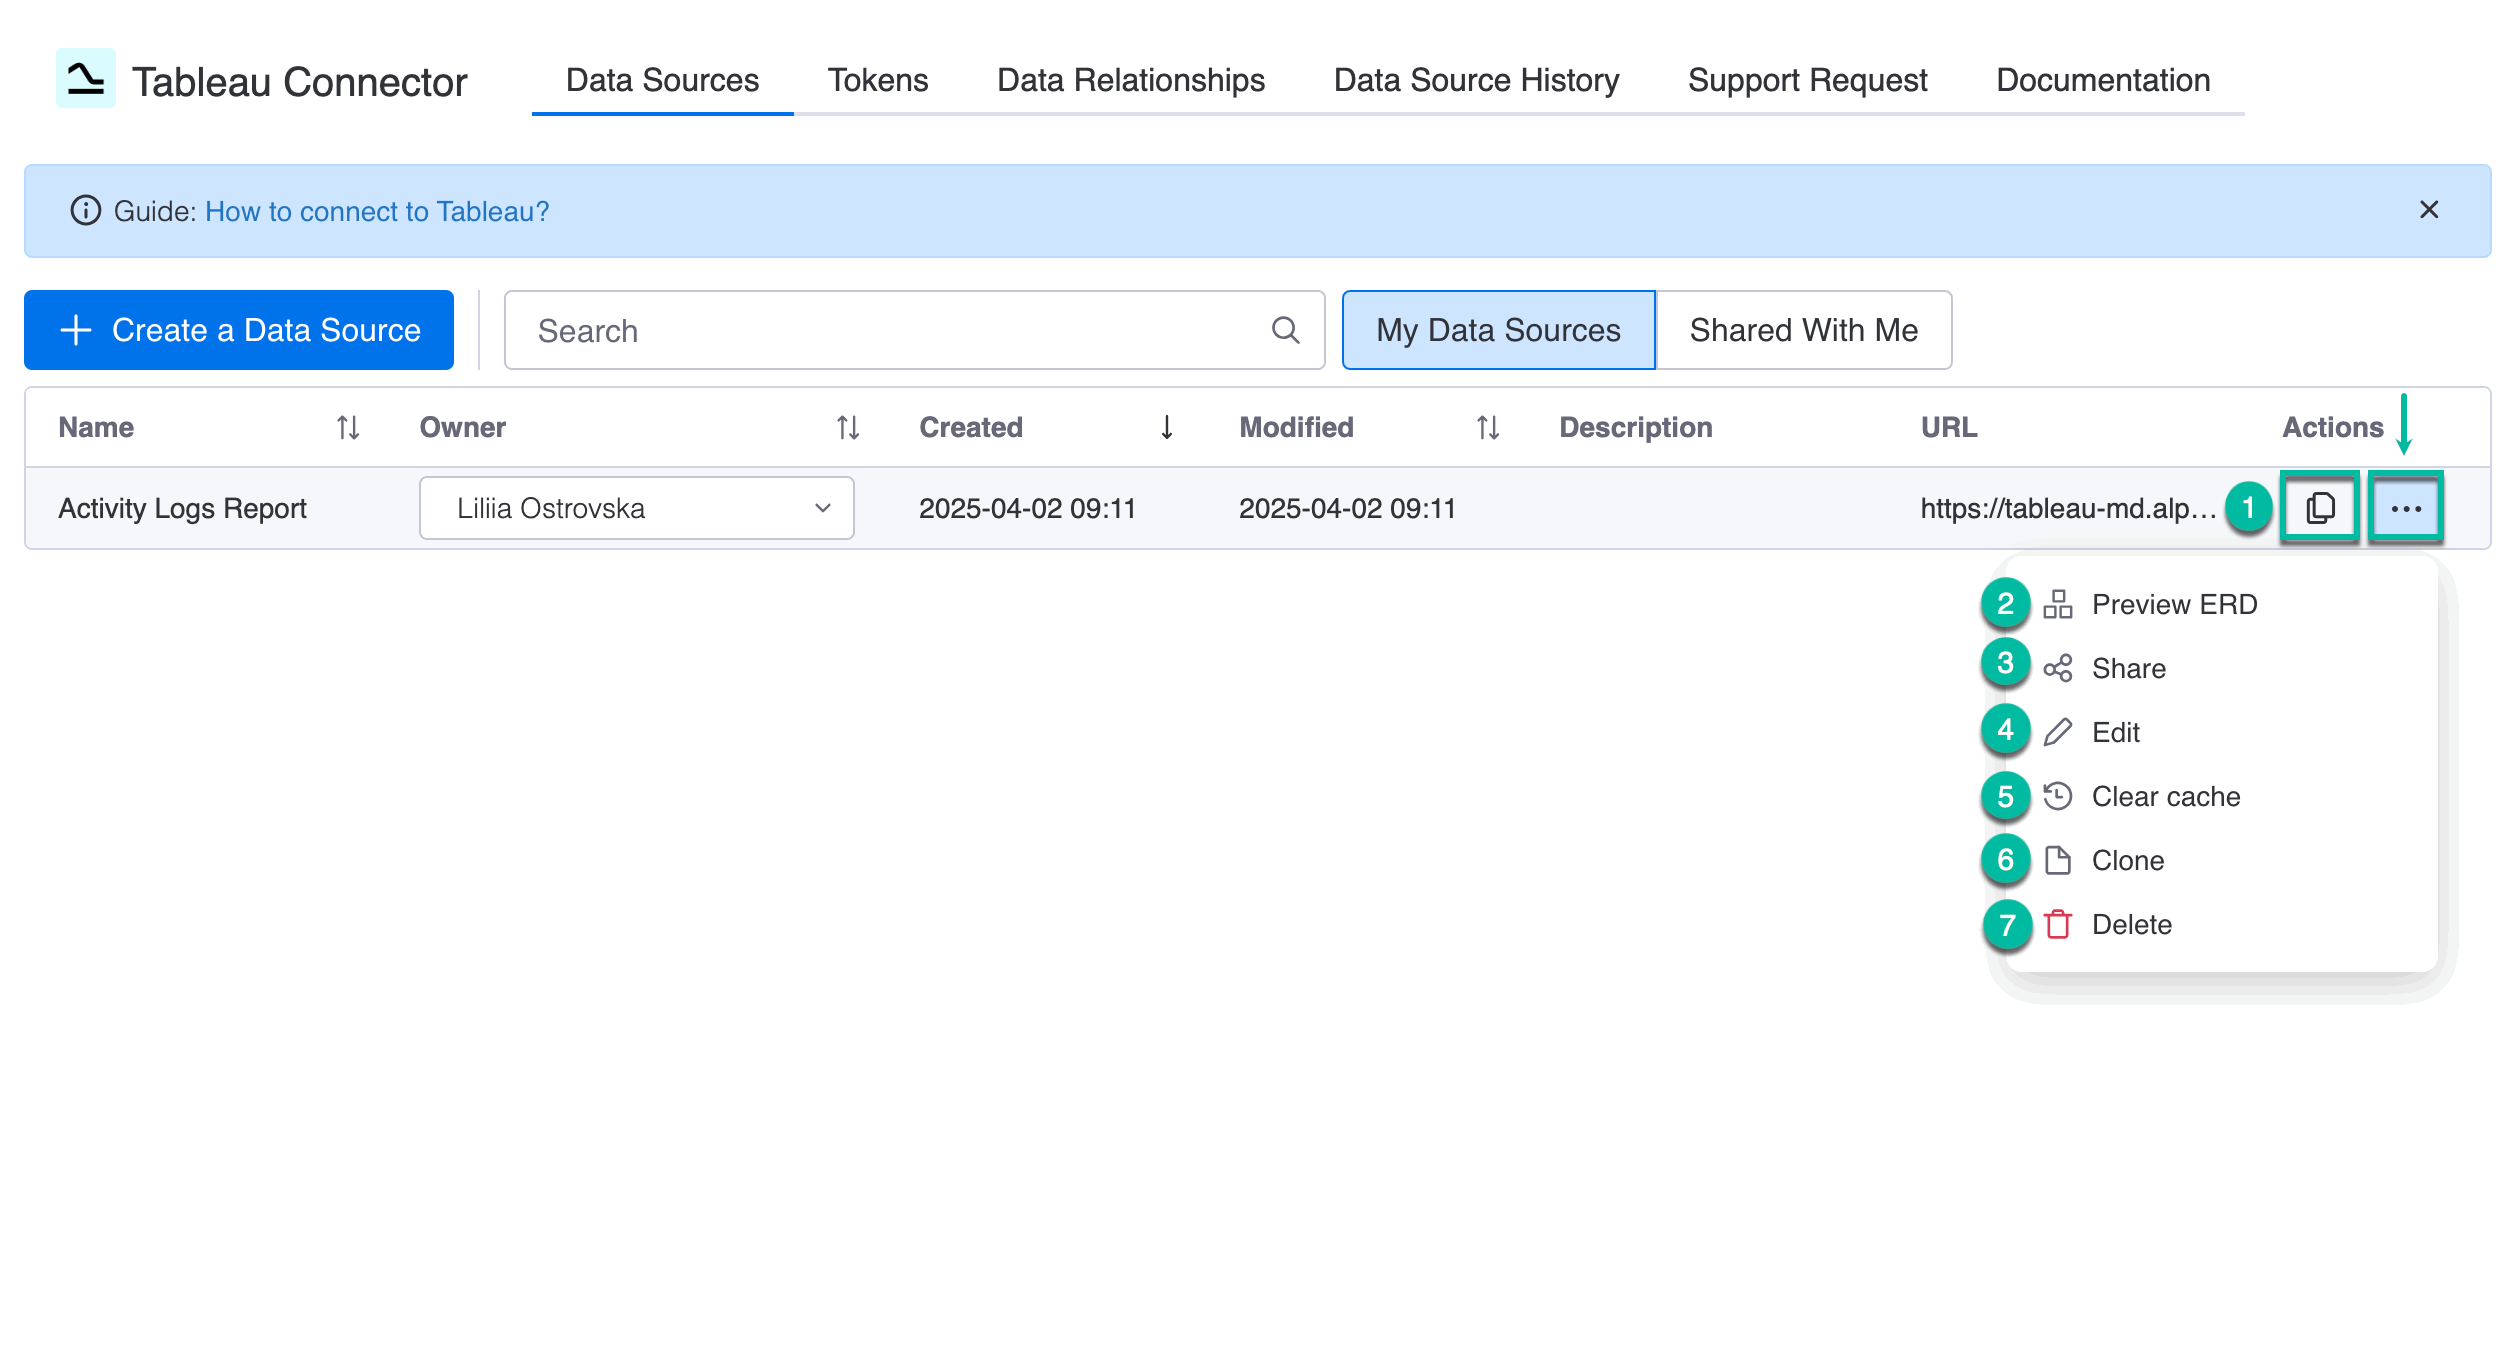Click the search magnifier icon
This screenshot has height=1352, width=2520.
(x=1286, y=330)
